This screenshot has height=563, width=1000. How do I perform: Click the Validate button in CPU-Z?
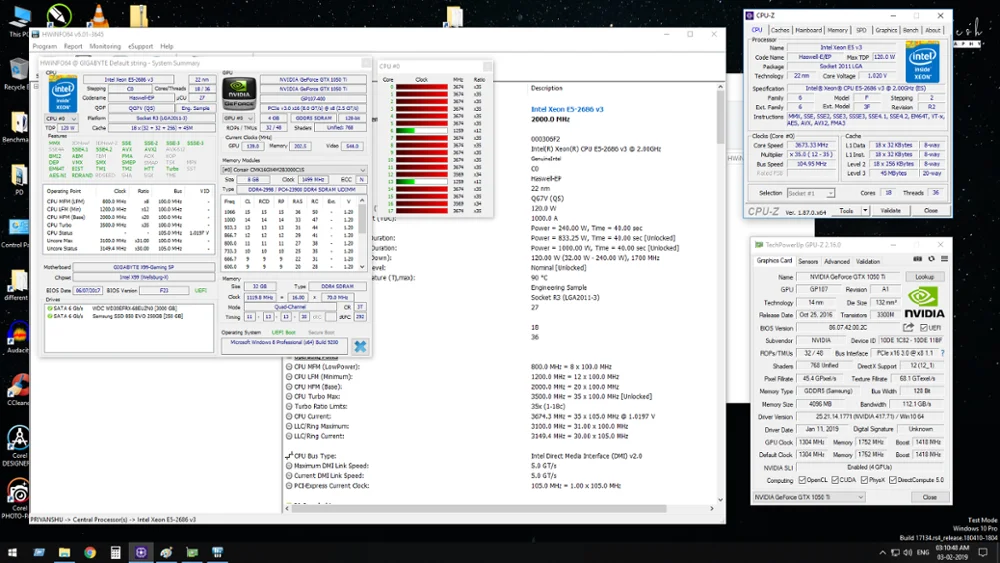point(890,211)
